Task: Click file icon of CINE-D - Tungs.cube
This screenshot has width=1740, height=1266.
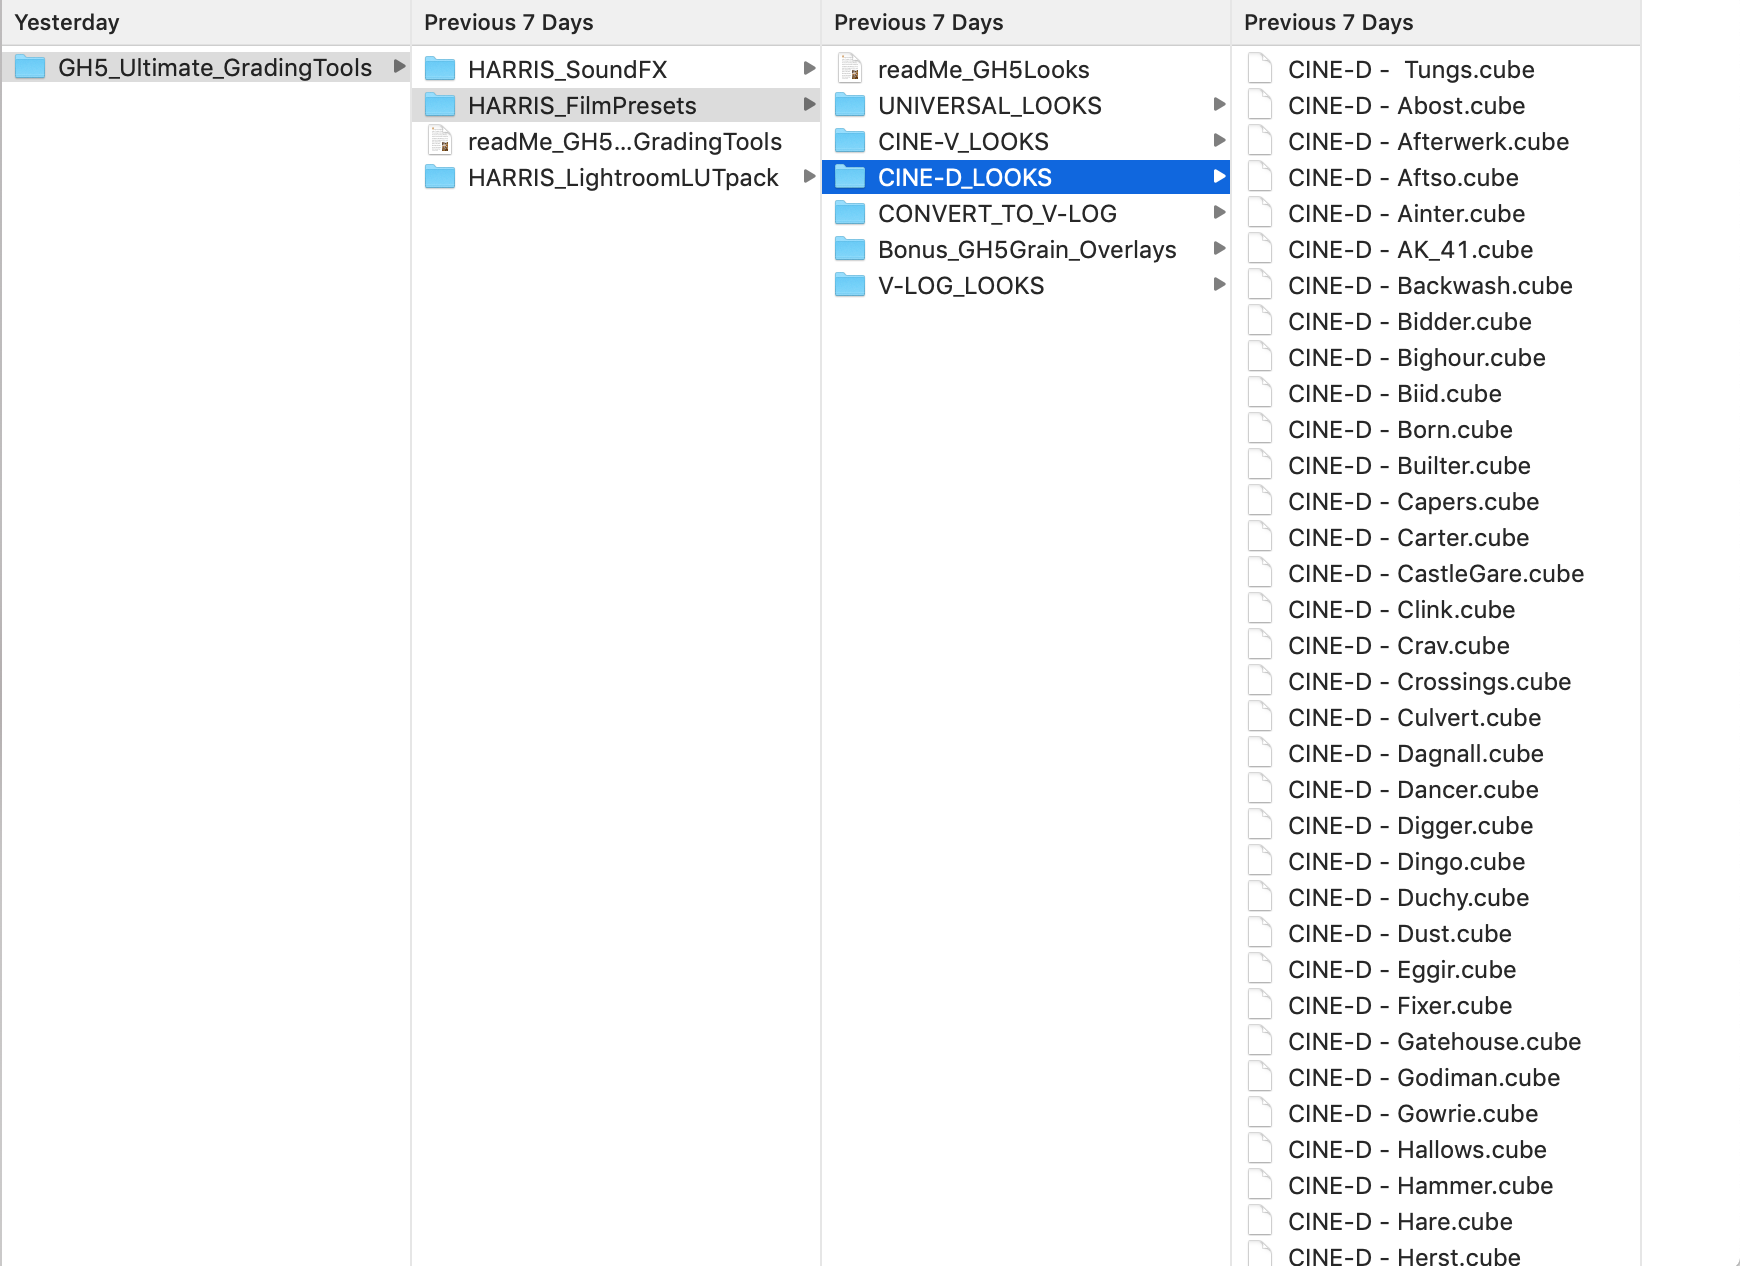Action: pos(1260,69)
